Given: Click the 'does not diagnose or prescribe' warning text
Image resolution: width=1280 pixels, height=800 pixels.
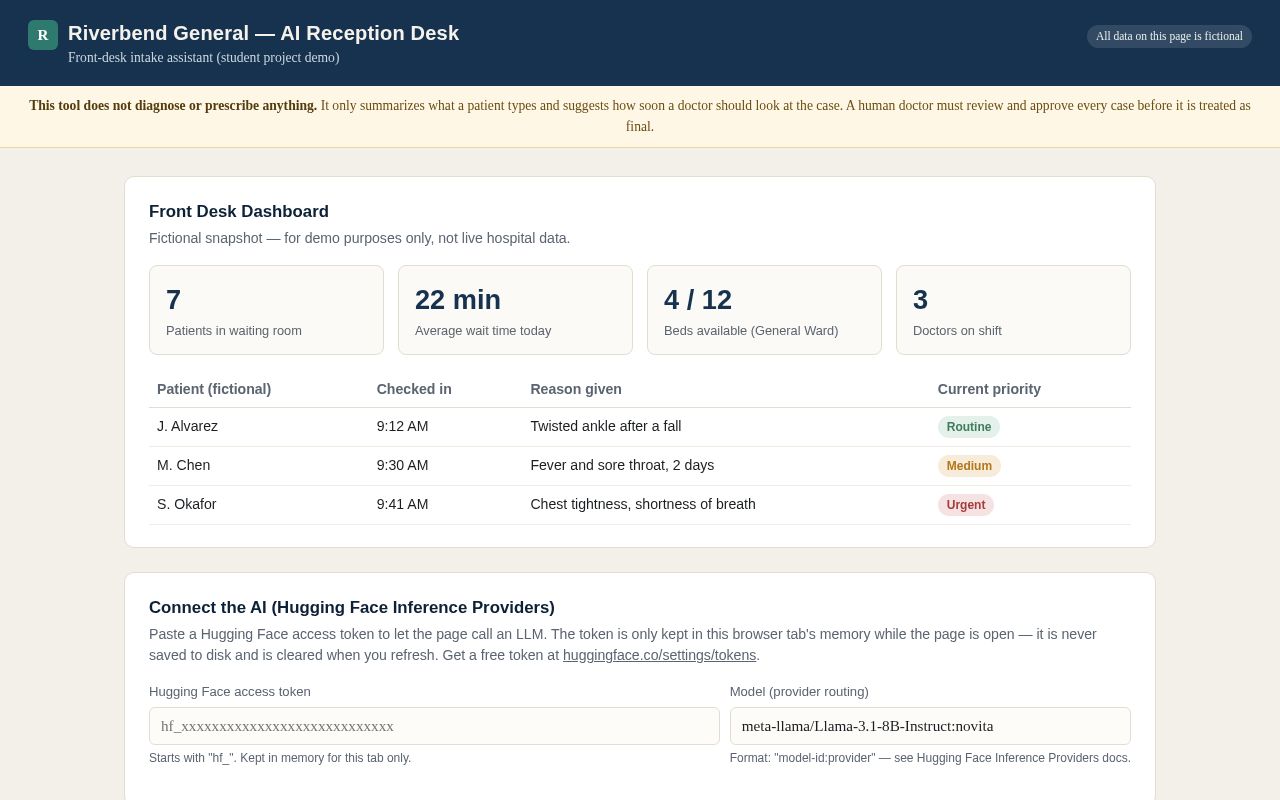Looking at the screenshot, I should [173, 106].
